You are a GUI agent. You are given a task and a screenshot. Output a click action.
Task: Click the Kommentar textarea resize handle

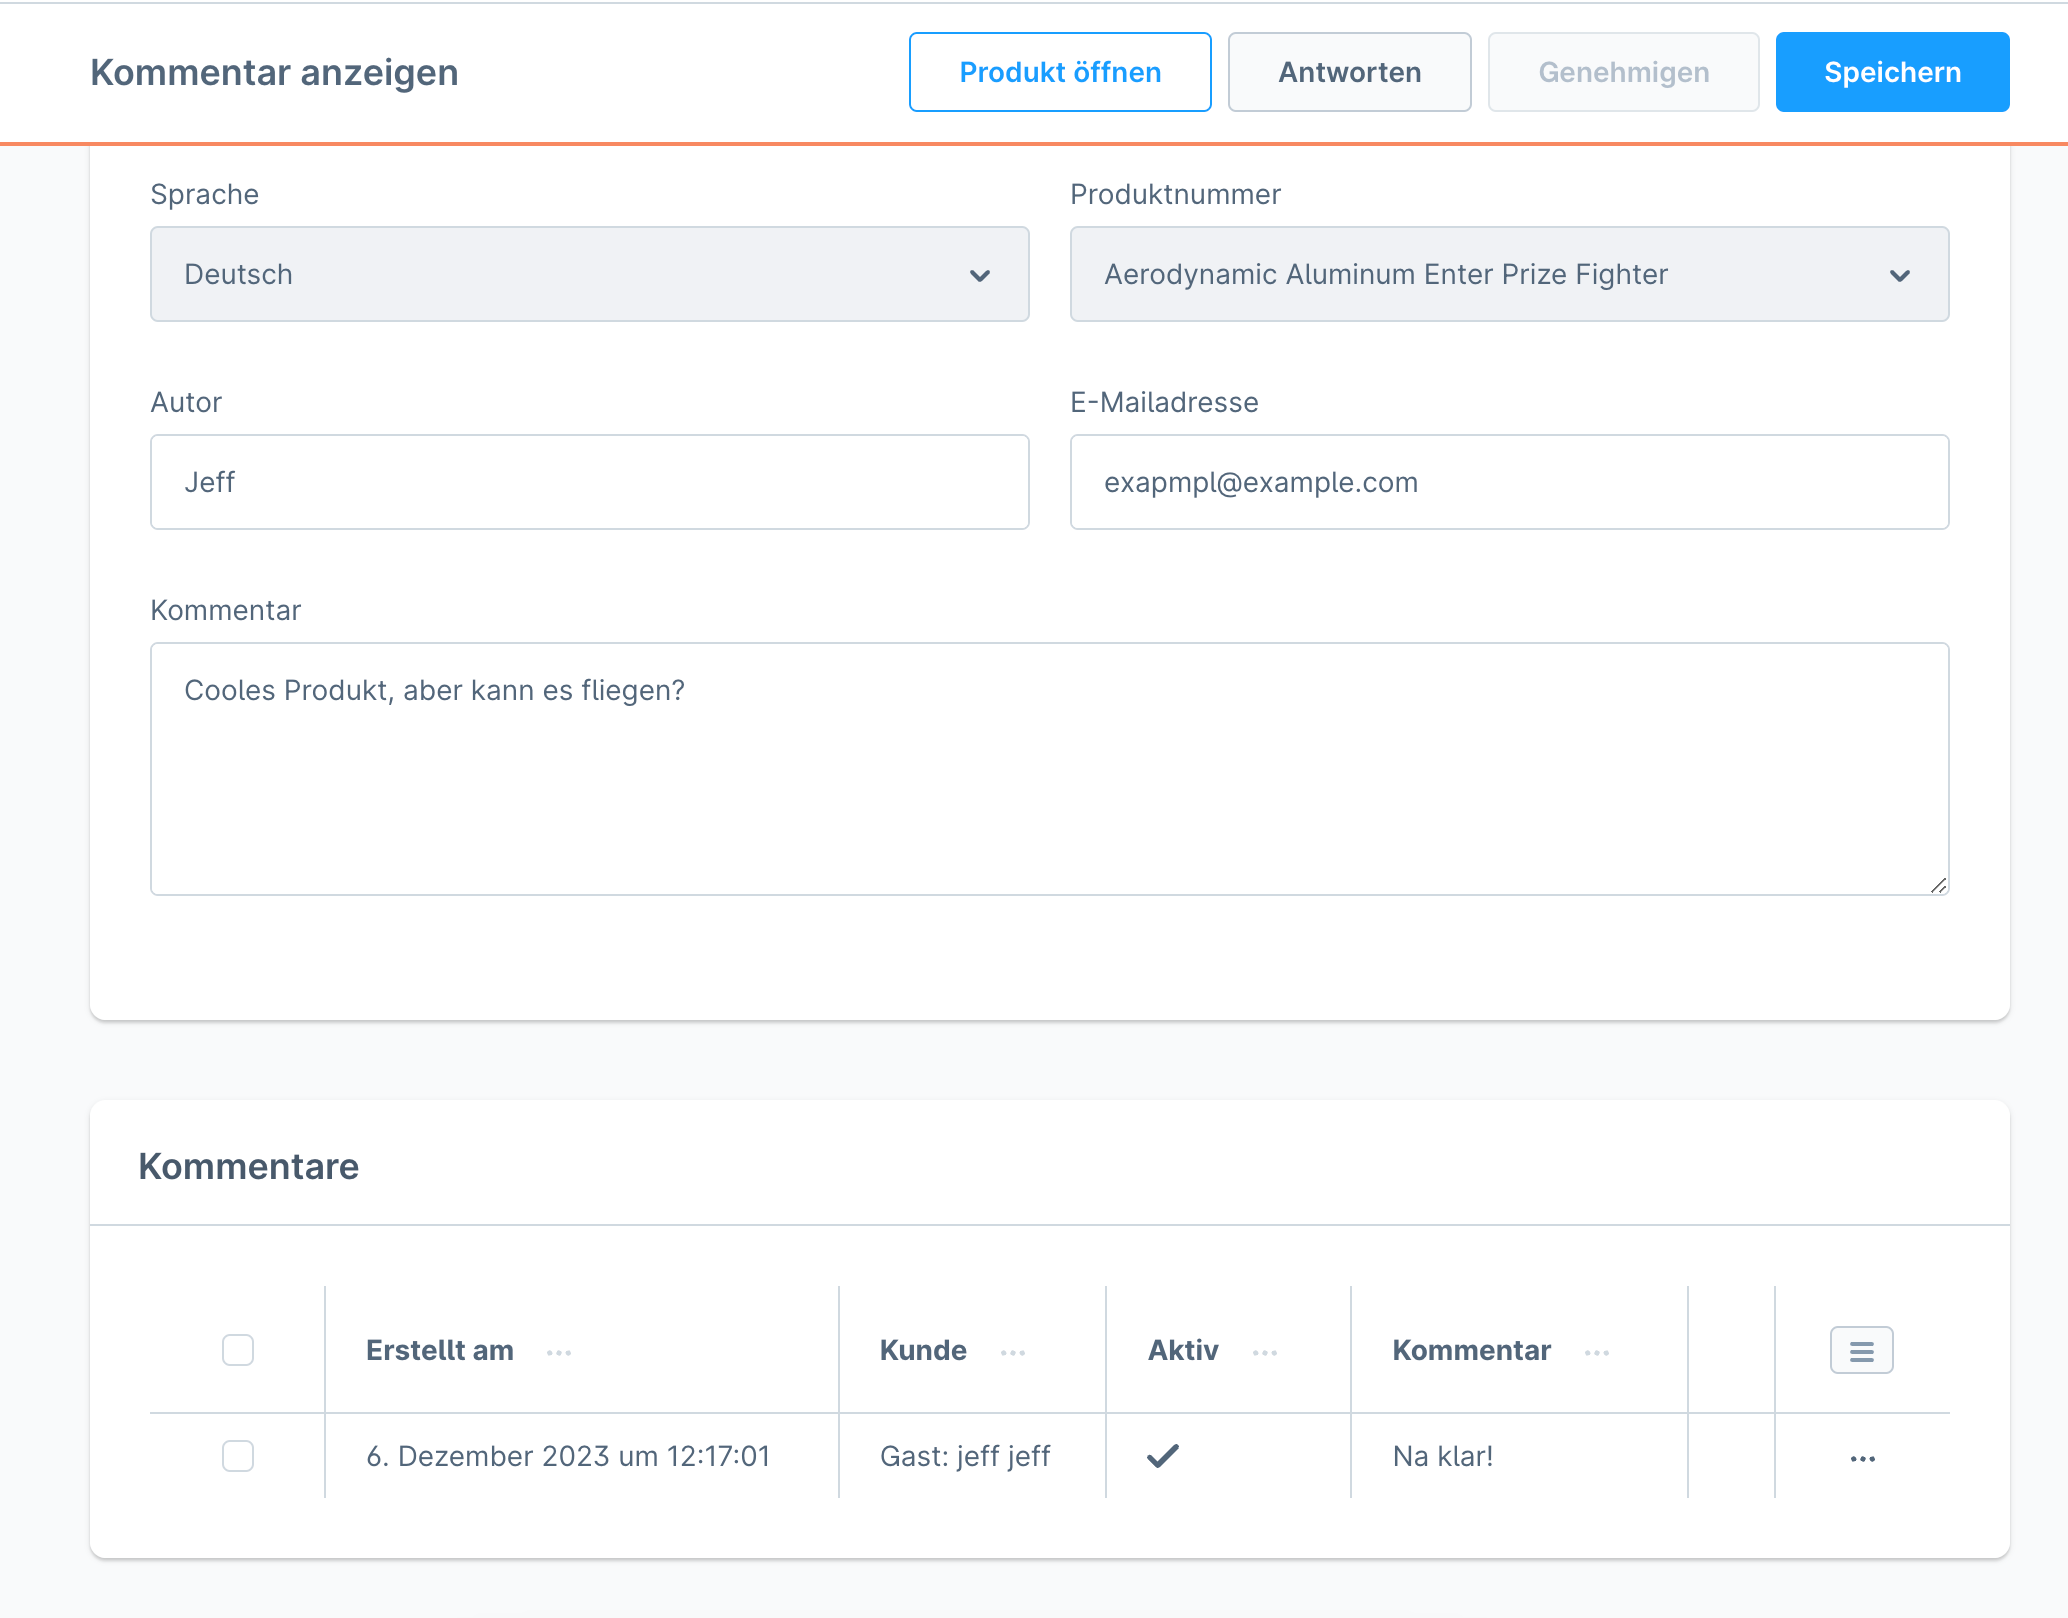pyautogui.click(x=1938, y=885)
